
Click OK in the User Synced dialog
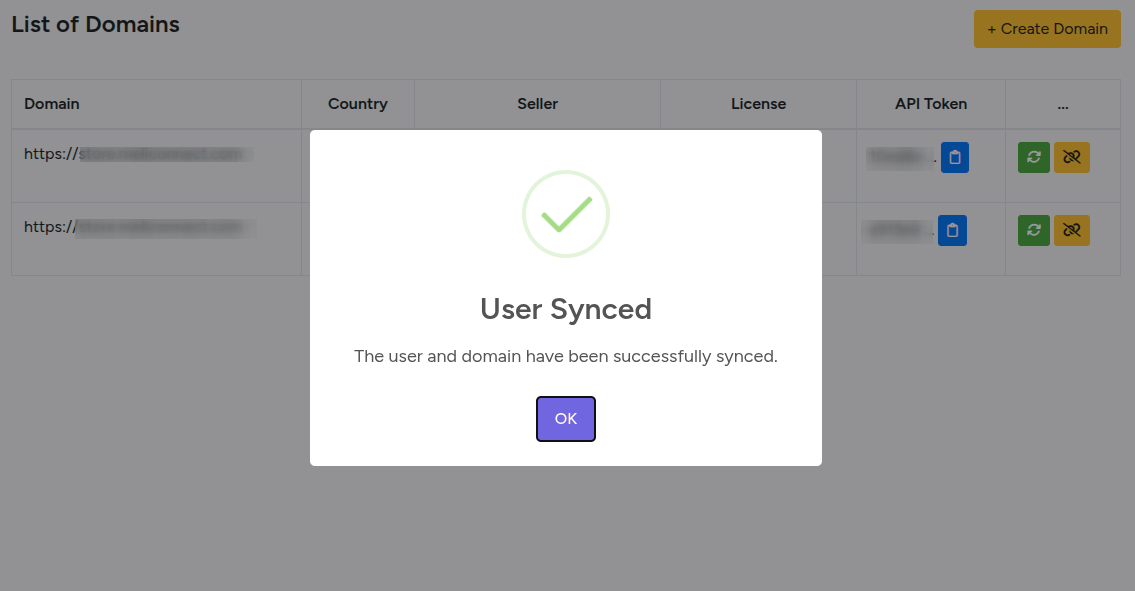566,419
